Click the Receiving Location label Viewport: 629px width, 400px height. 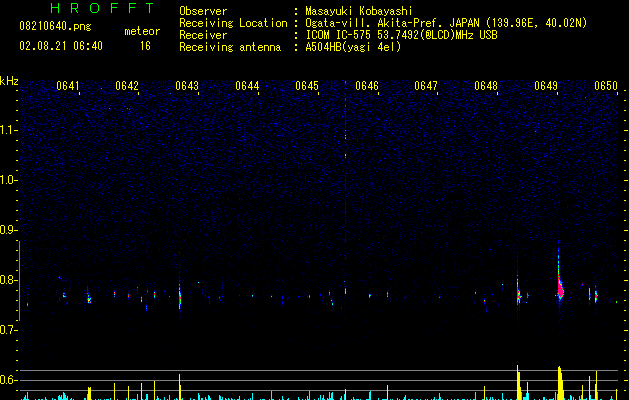point(233,23)
